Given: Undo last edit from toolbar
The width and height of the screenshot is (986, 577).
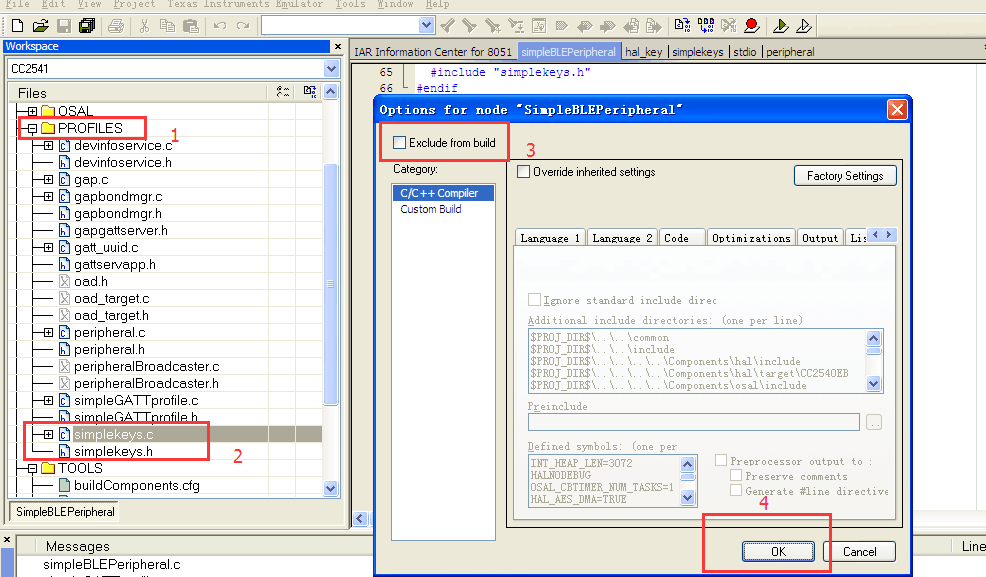Looking at the screenshot, I should click(x=219, y=26).
